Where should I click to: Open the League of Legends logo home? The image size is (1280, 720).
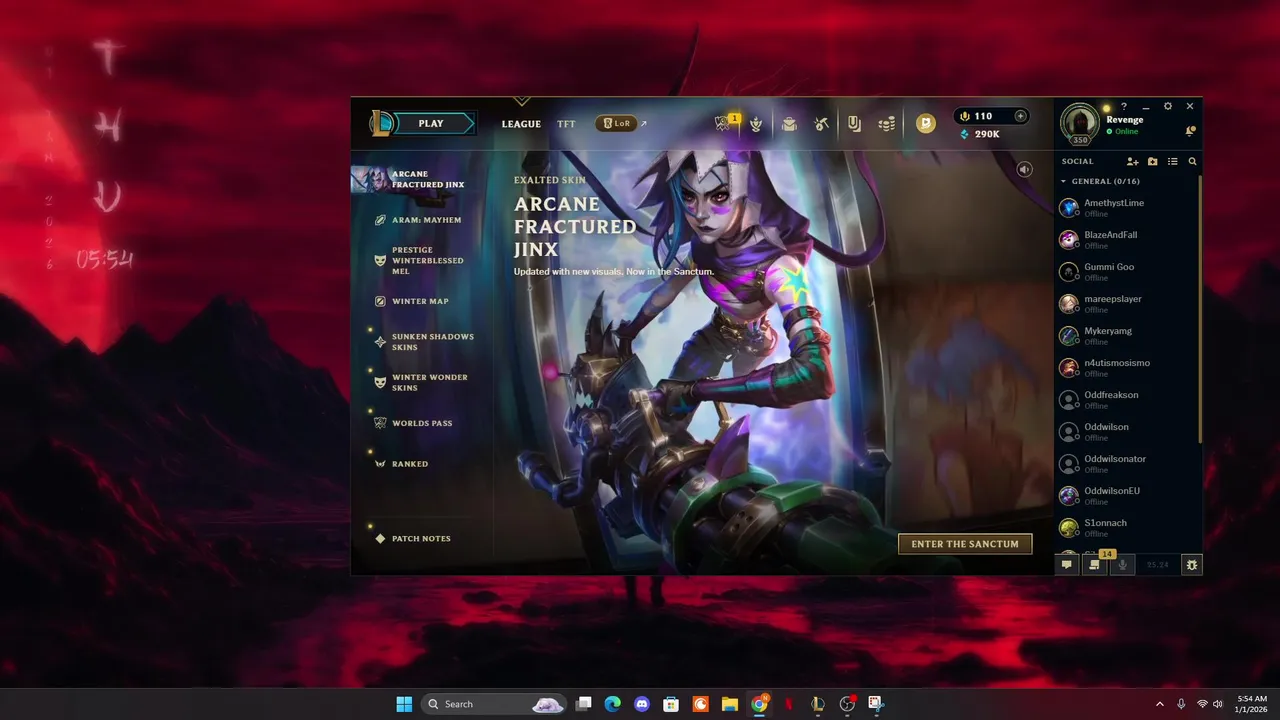point(381,123)
